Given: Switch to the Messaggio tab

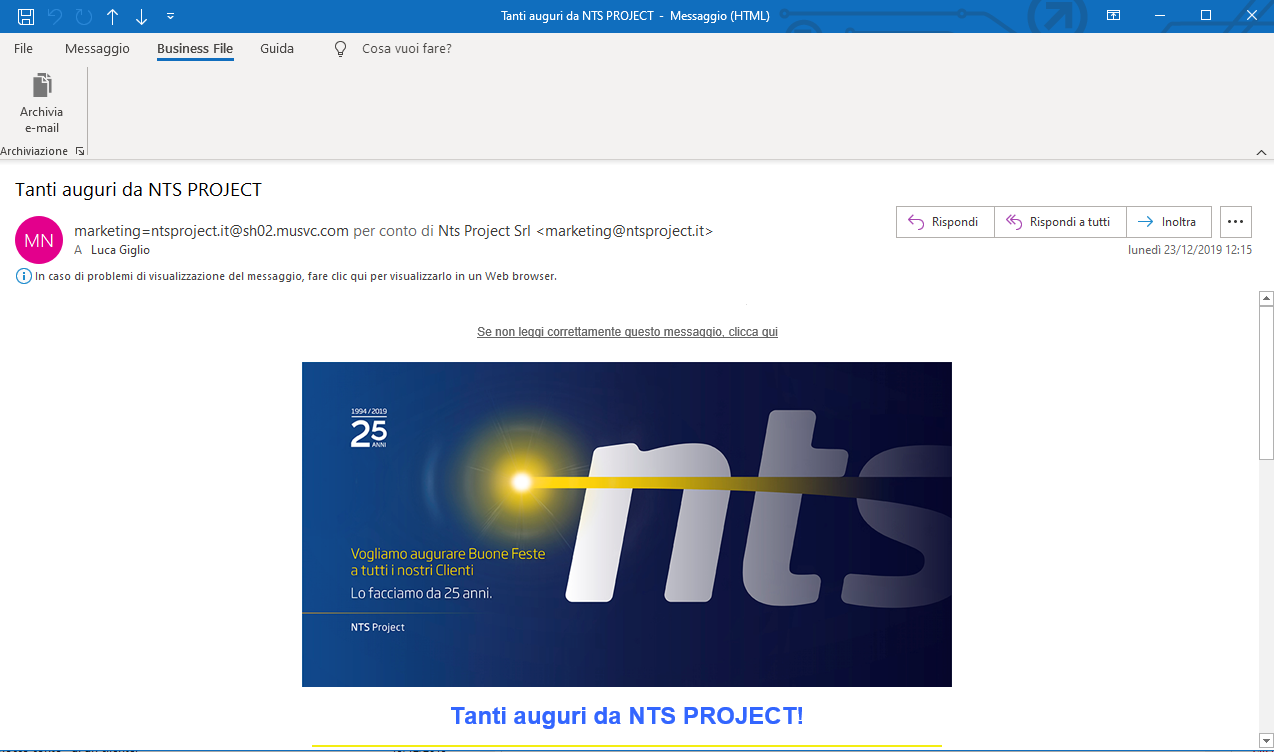Looking at the screenshot, I should tap(97, 48).
